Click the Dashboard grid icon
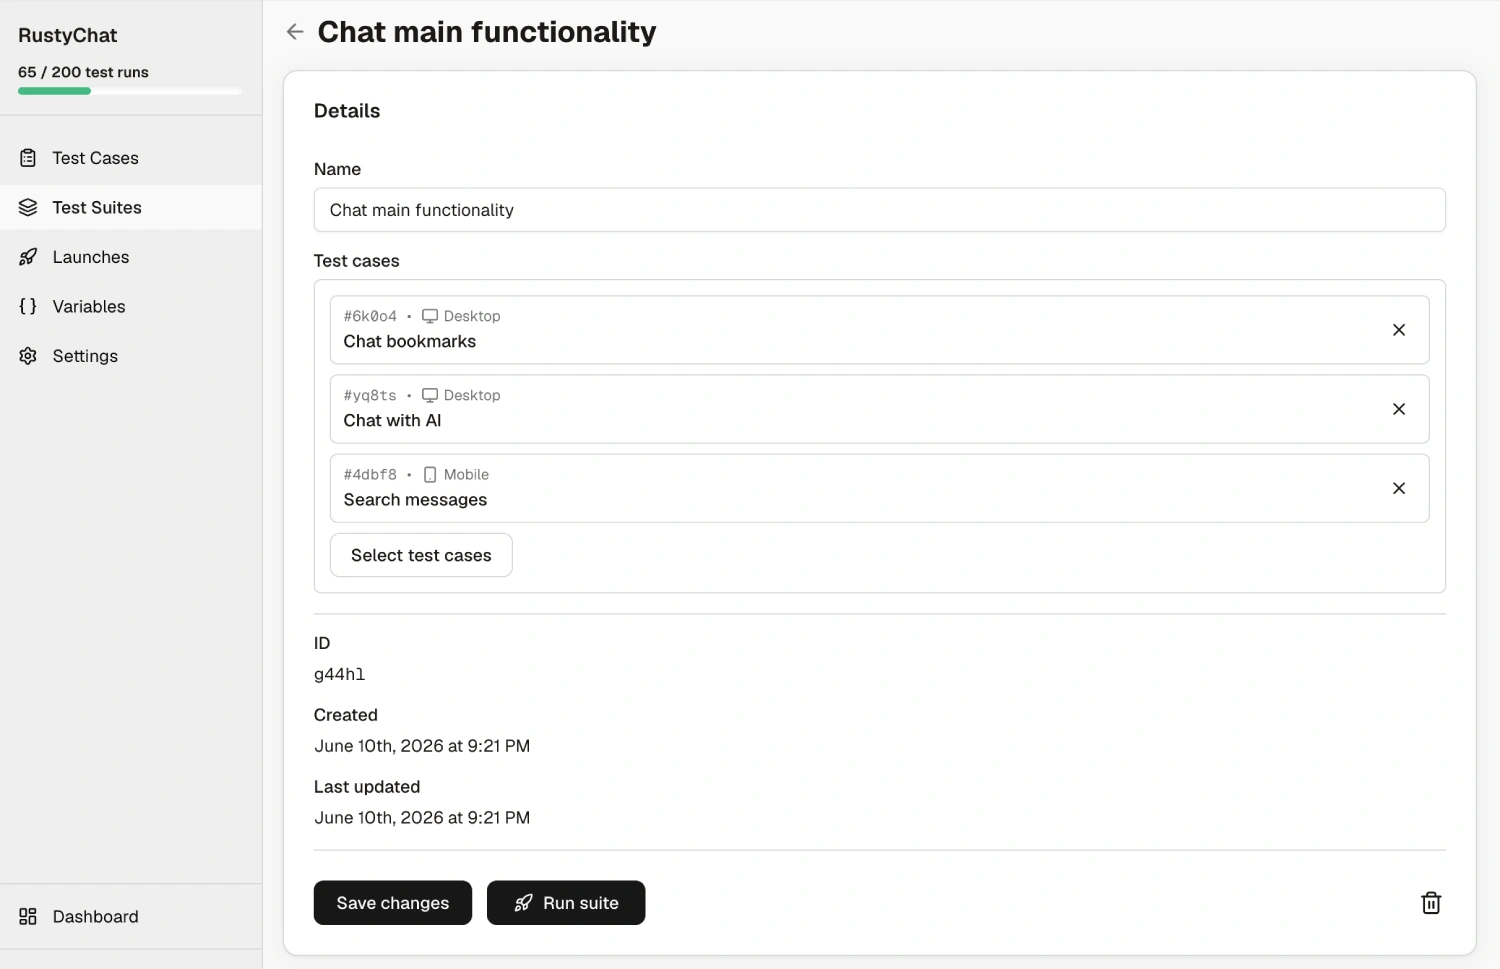1500x969 pixels. click(28, 916)
